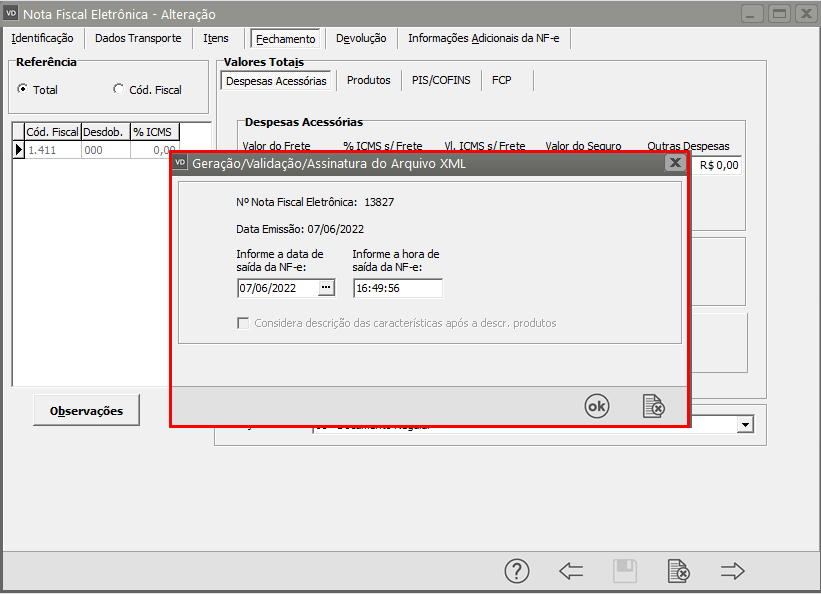
Task: Expand the dropdown arrow at right panel
Action: point(745,425)
